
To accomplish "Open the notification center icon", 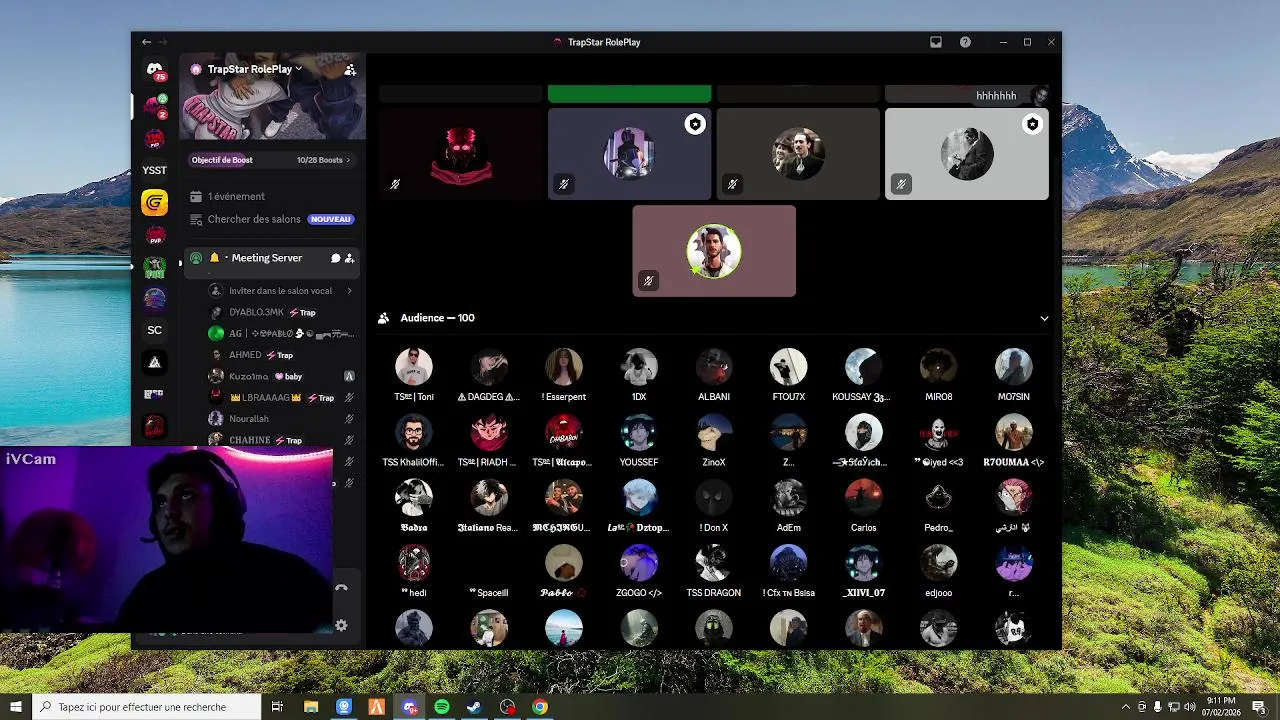I will point(1259,707).
